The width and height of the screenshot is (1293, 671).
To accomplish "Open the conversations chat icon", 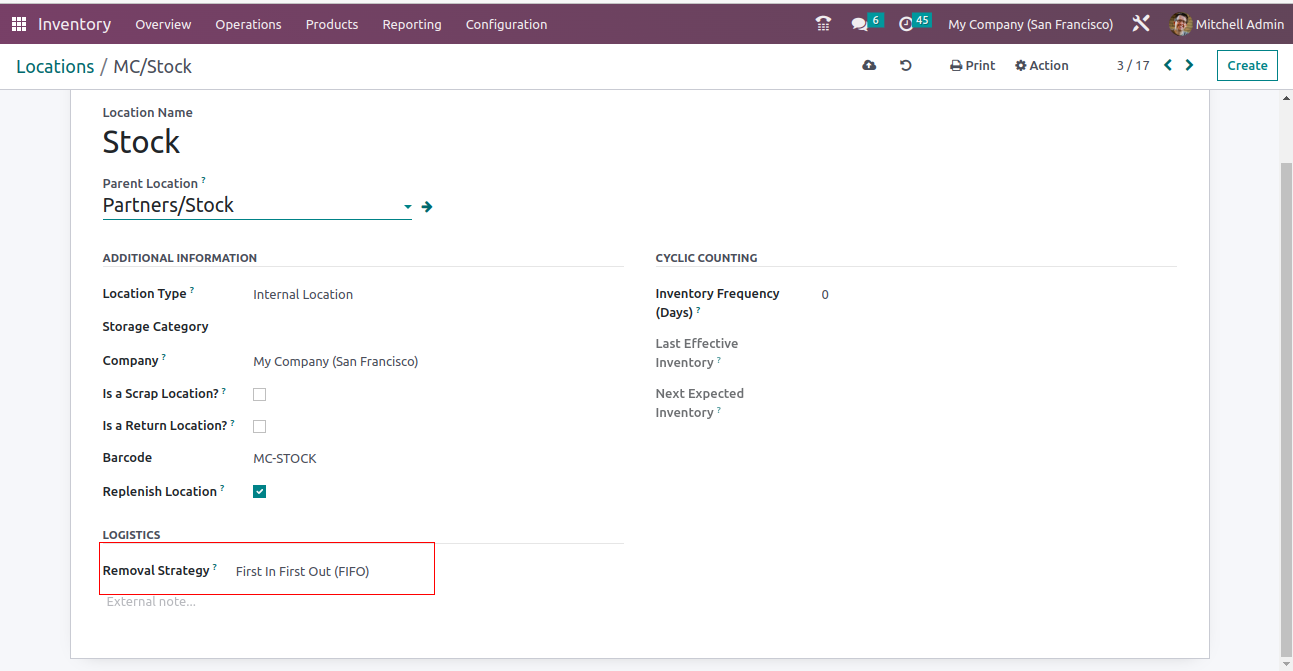I will [859, 24].
